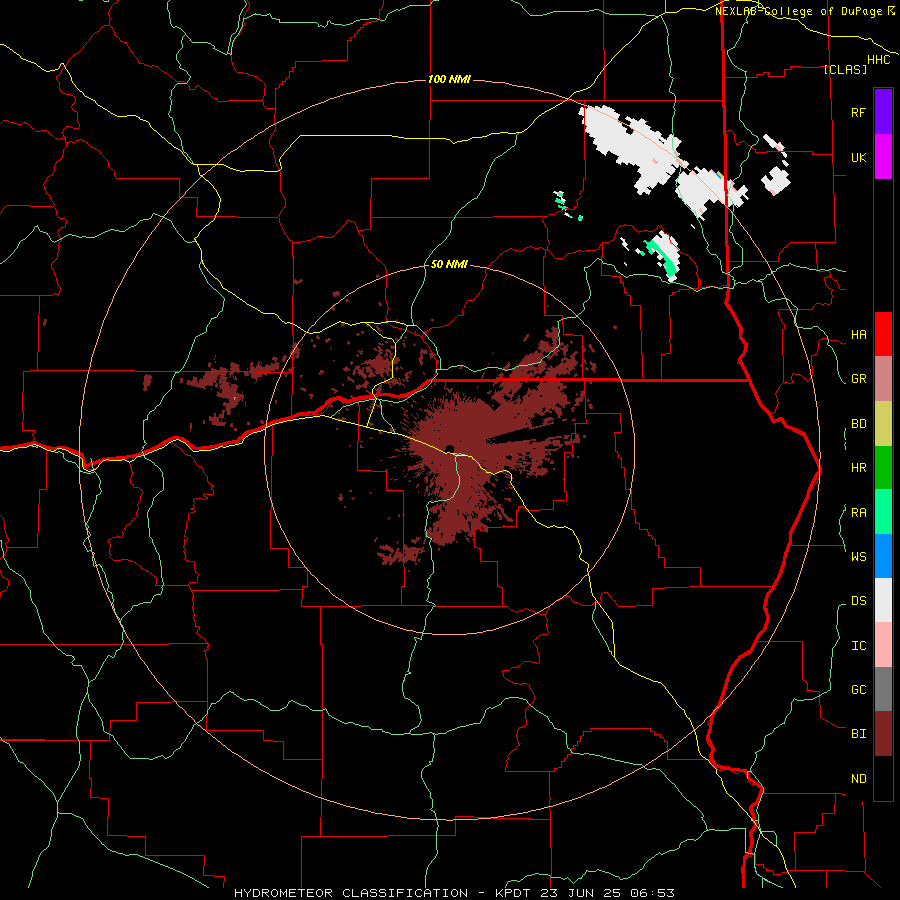Select the BD yellow legend swatch
900x900 pixels.
tap(883, 424)
